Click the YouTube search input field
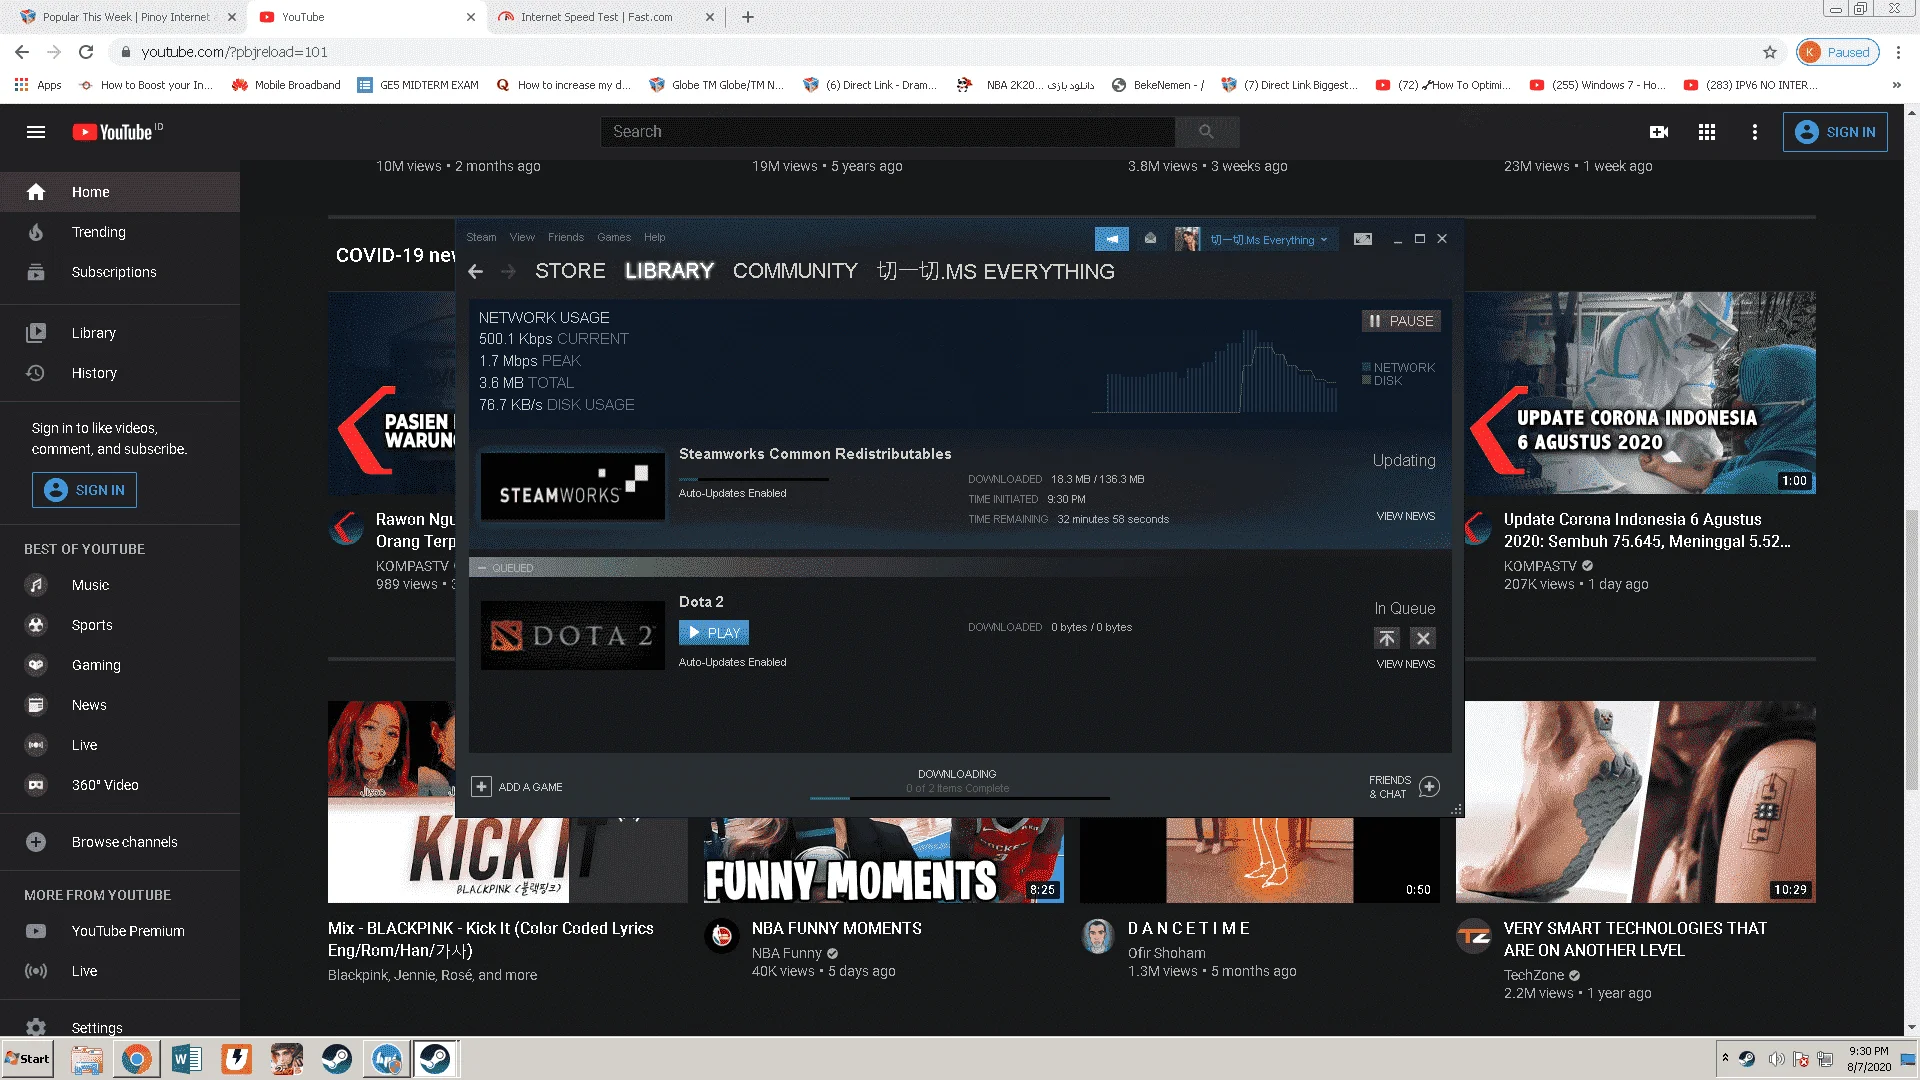Screen dimensions: 1920x1080 [x=887, y=132]
